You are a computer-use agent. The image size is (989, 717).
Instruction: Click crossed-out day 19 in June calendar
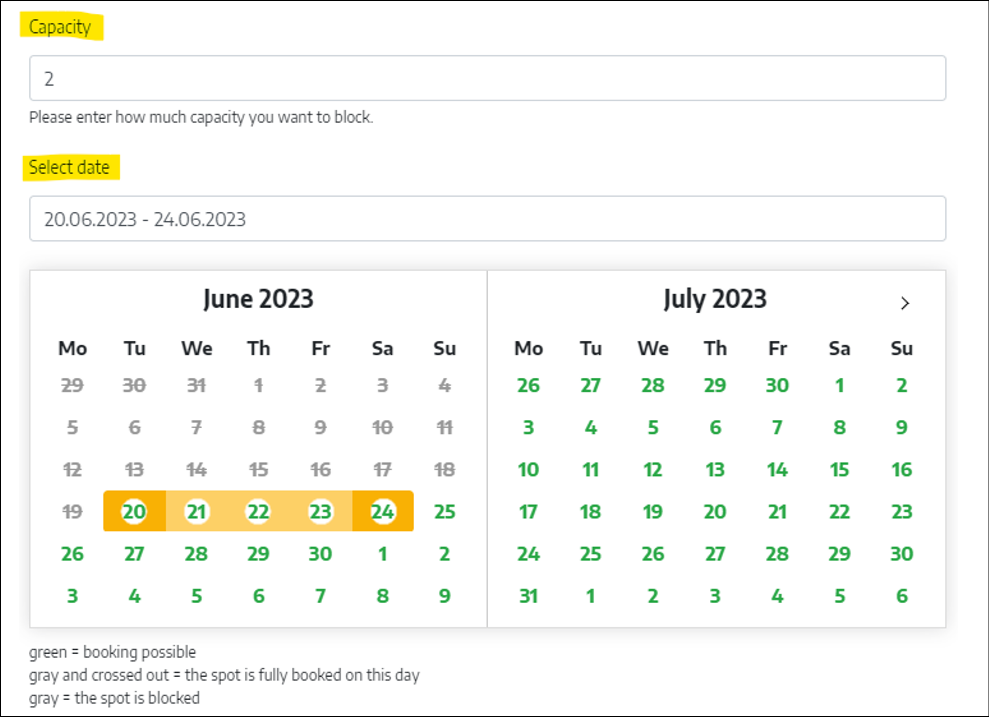[72, 512]
